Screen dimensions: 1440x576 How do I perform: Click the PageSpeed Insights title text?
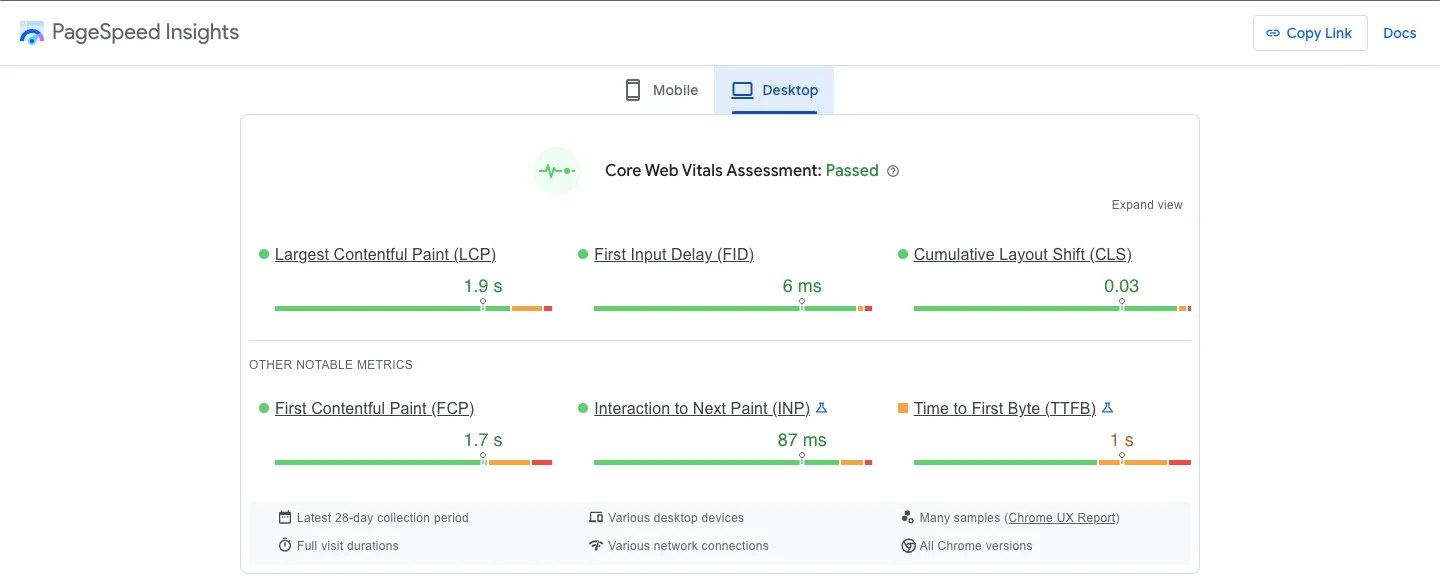146,32
